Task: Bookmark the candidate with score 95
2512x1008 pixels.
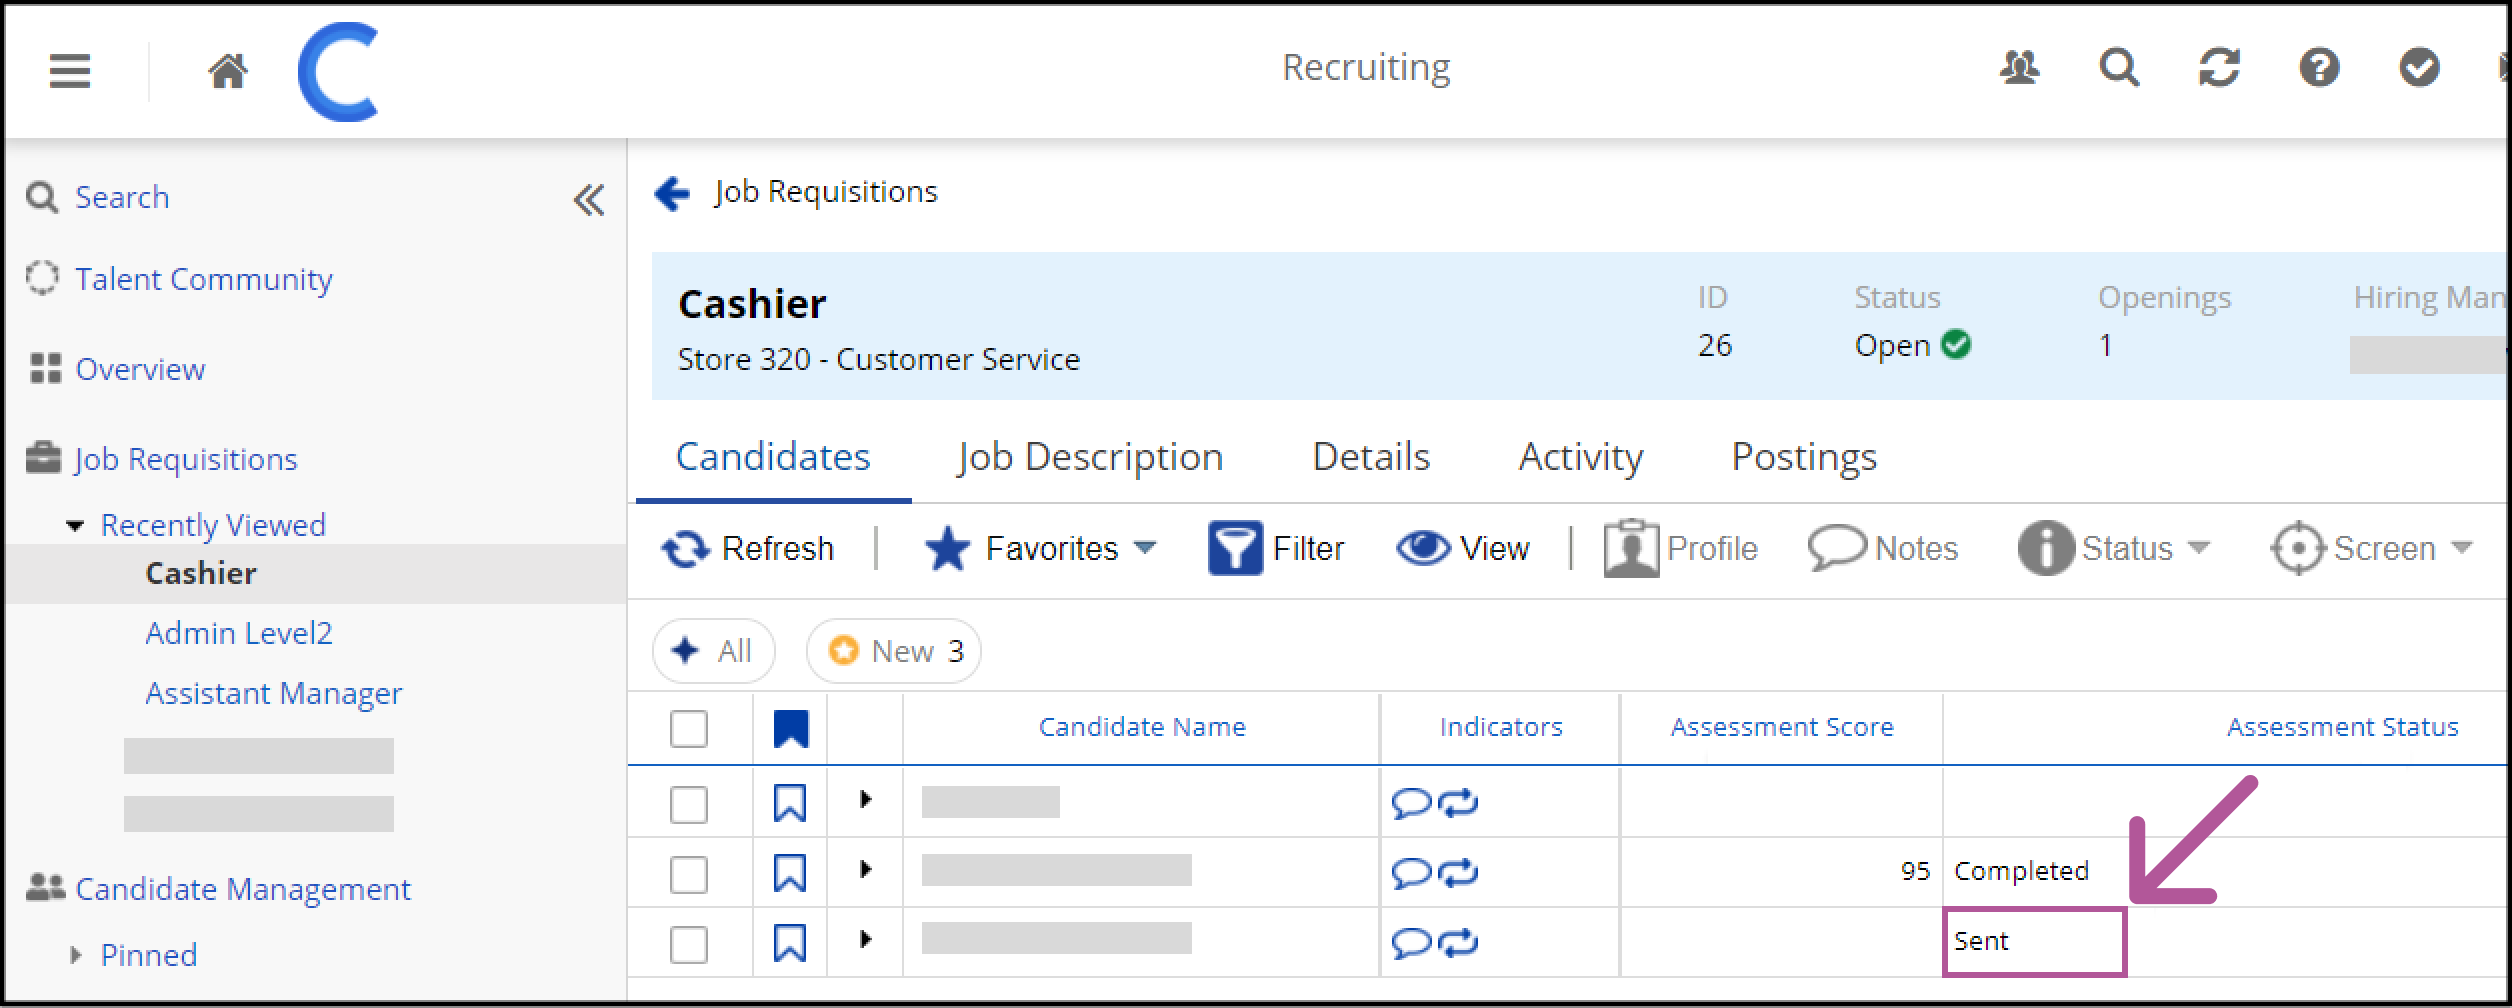Action: 790,873
